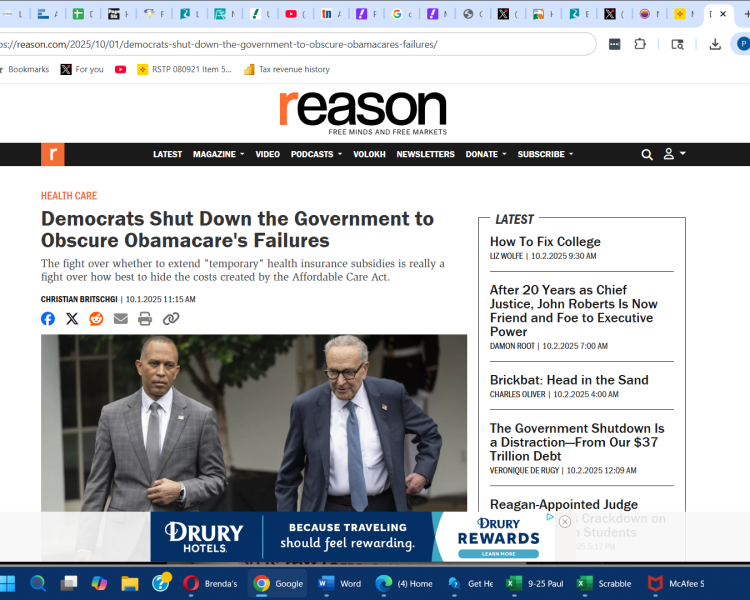This screenshot has width=750, height=600.
Task: Close the Drury Hotels ad banner
Action: tap(564, 522)
